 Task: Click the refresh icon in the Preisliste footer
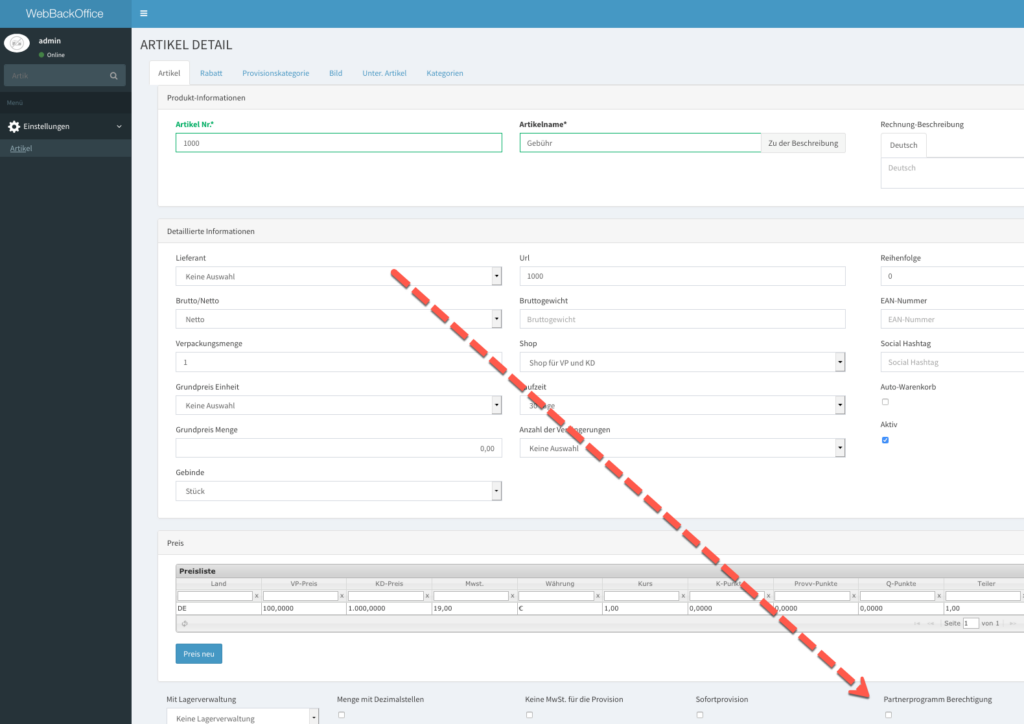[185, 623]
